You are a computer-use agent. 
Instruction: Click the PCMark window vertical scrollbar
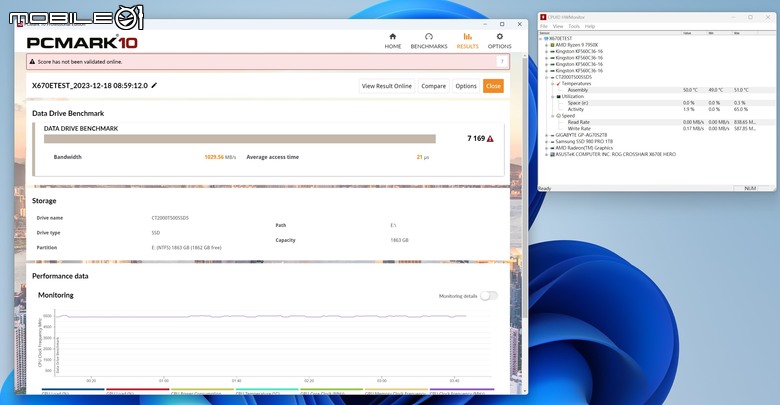point(524,189)
